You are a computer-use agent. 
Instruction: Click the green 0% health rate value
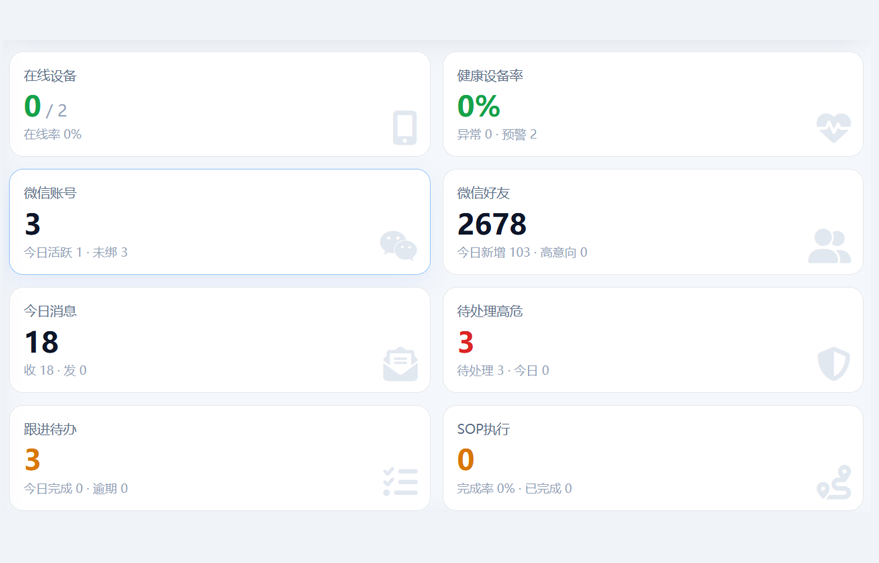point(478,107)
